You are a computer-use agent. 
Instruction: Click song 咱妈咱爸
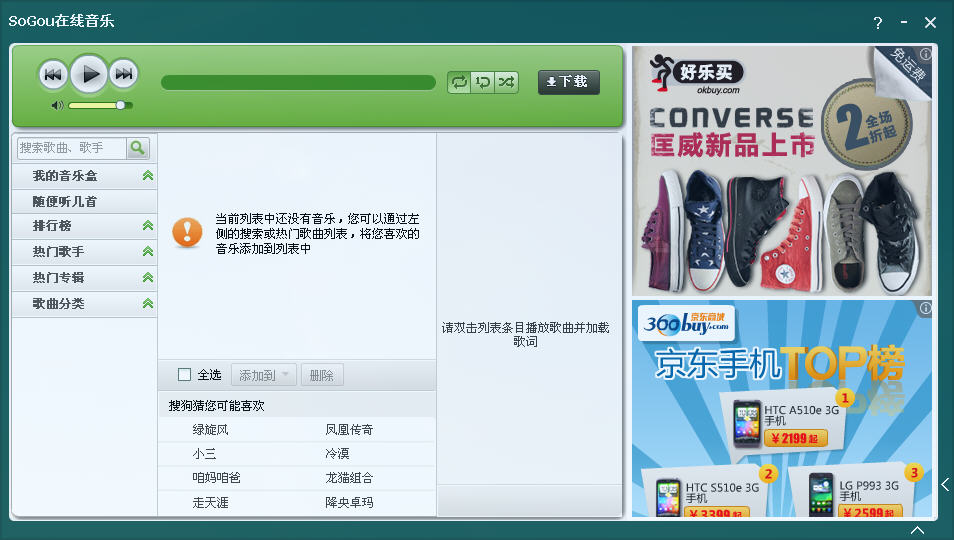[x=217, y=478]
